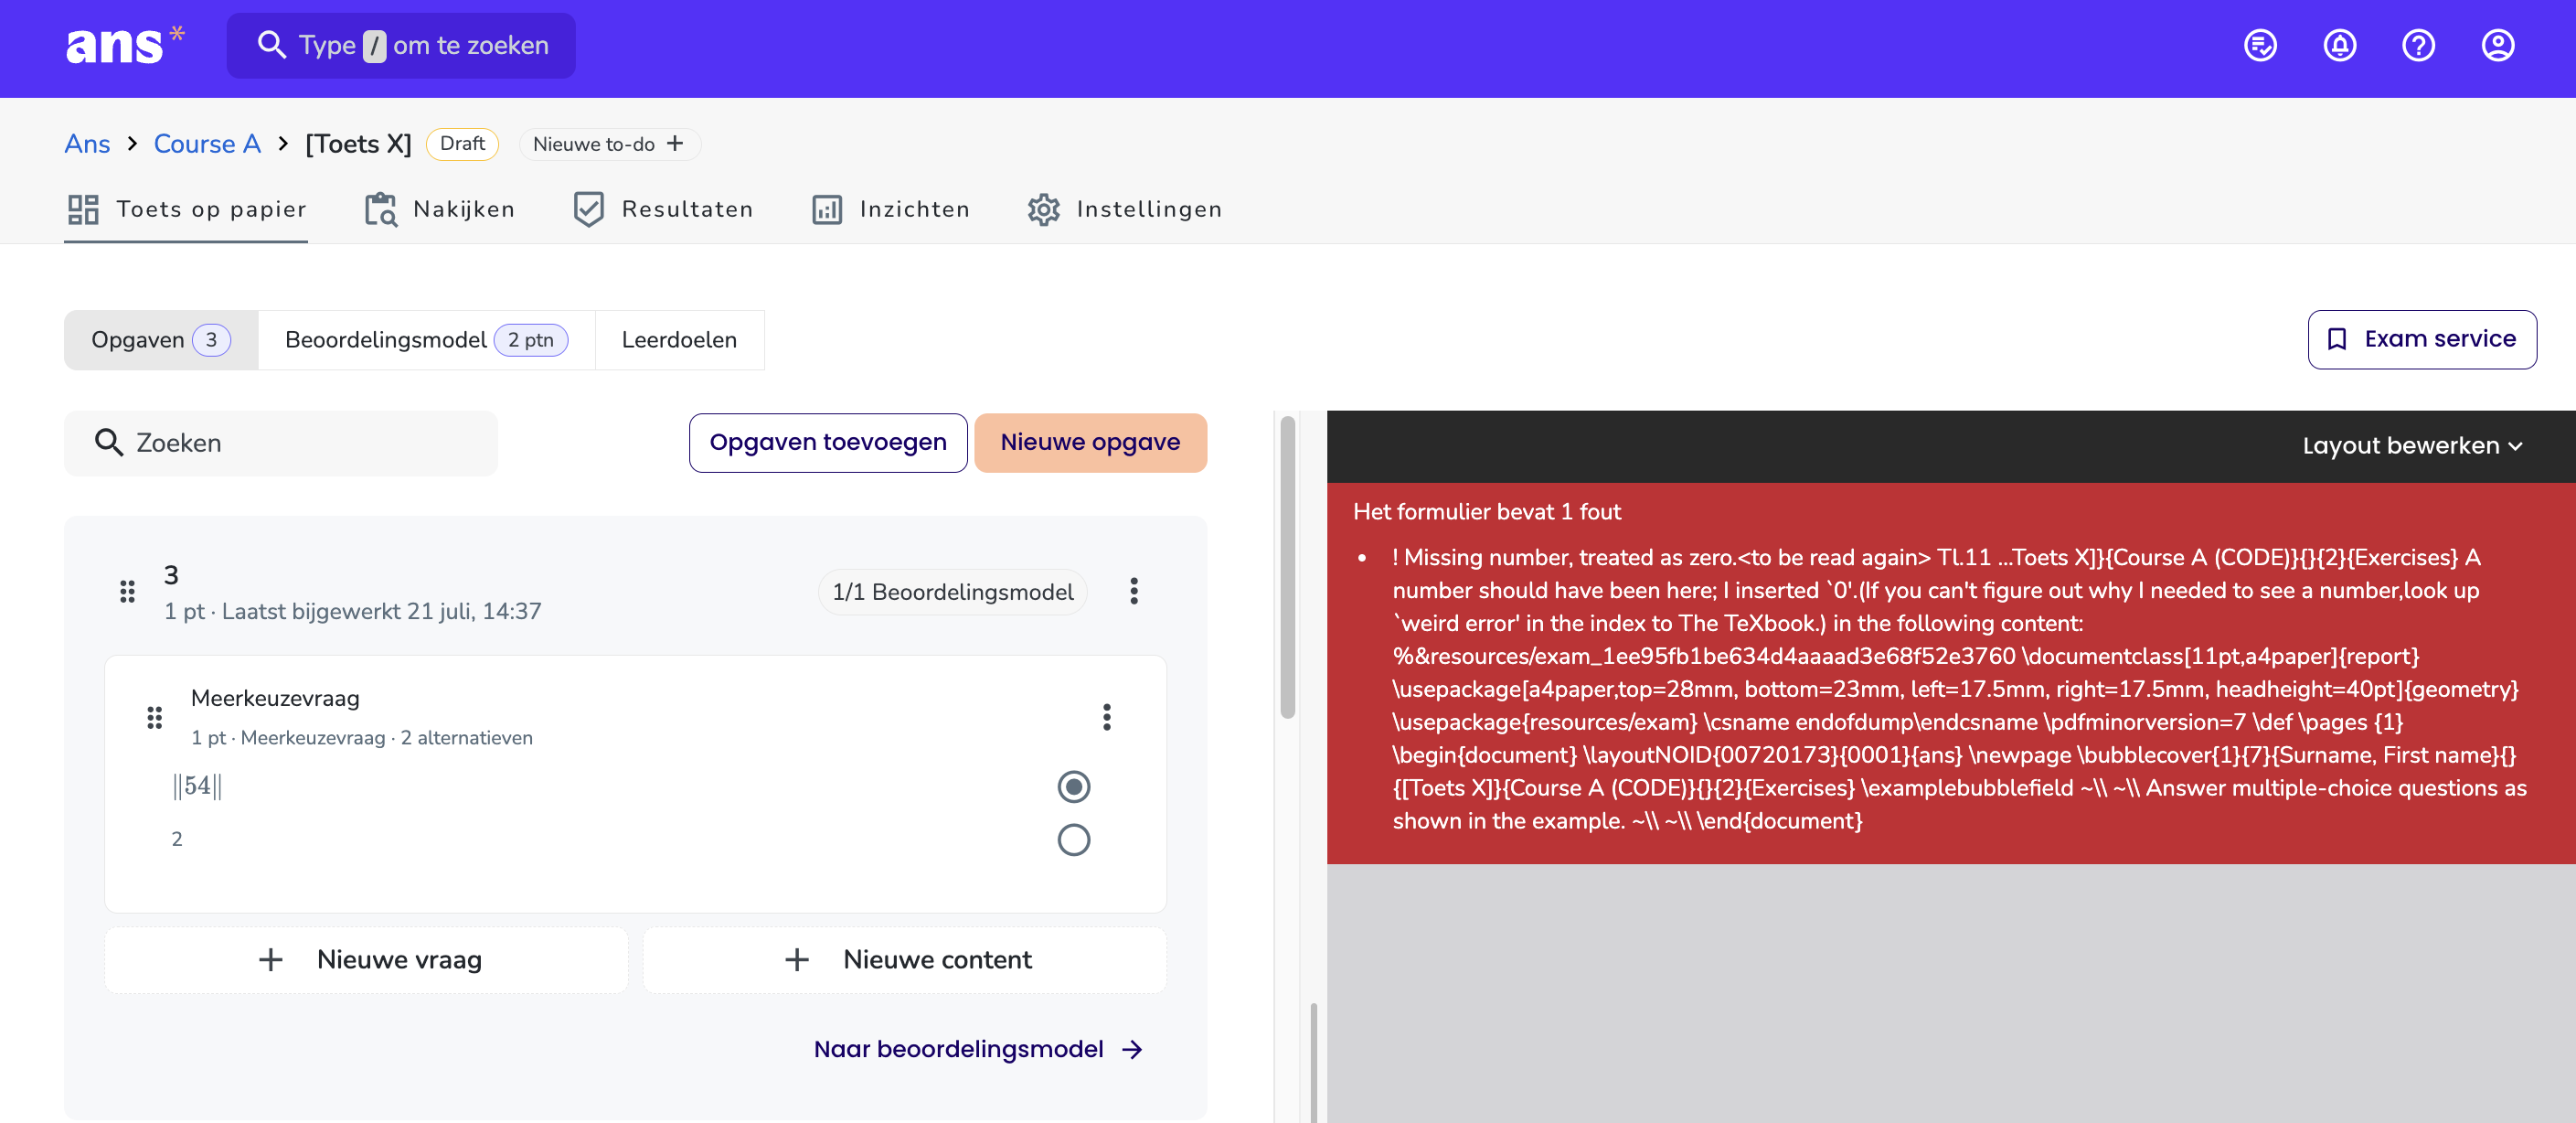The width and height of the screenshot is (2576, 1123).
Task: Grab the drag handle of Meerkeuzevraag
Action: point(154,717)
